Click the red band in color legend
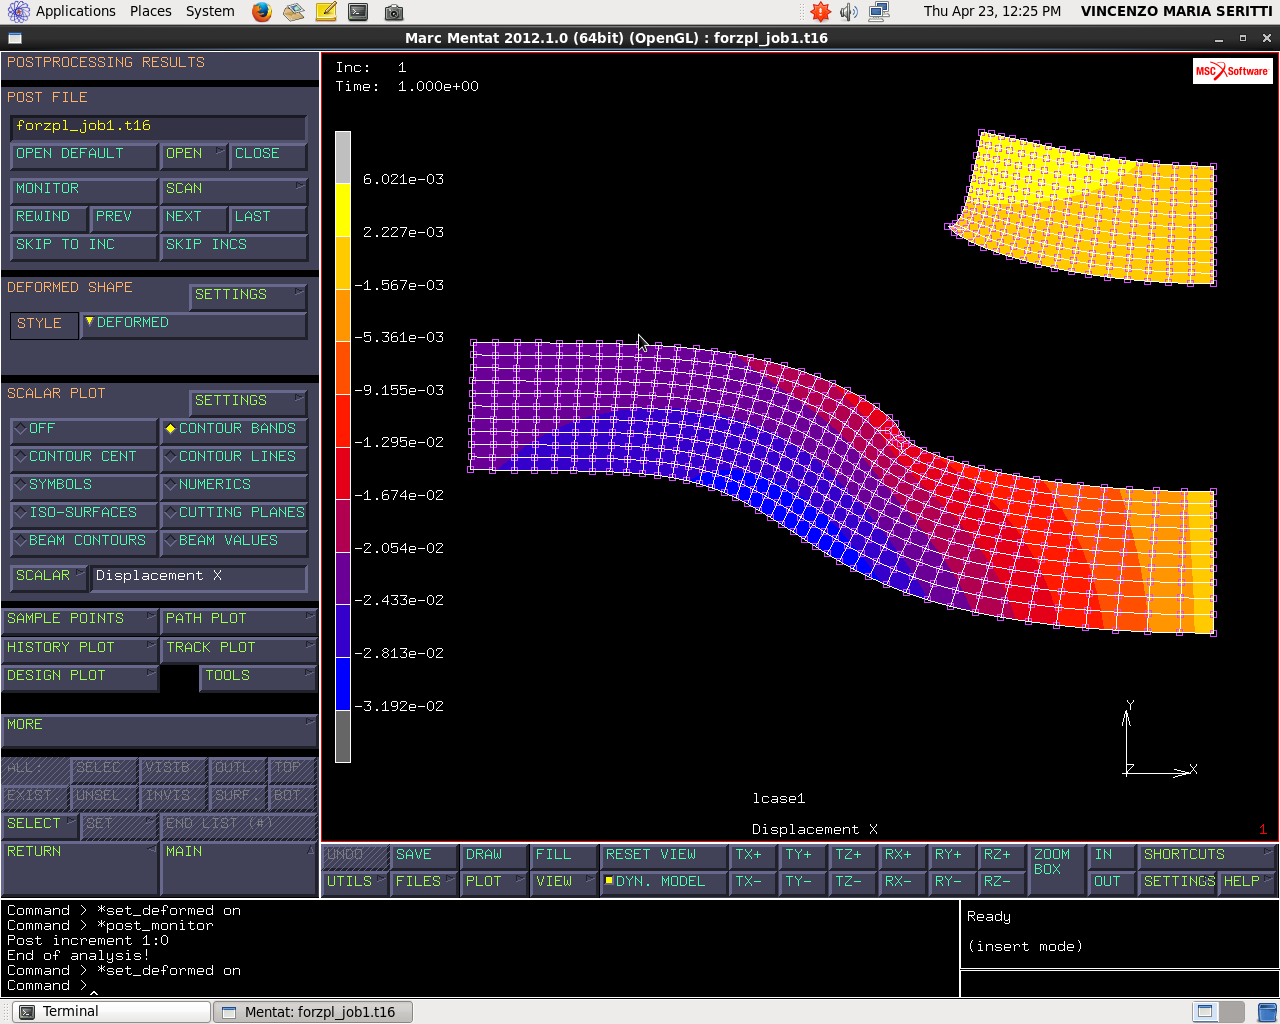The height and width of the screenshot is (1024, 1280). (x=343, y=420)
